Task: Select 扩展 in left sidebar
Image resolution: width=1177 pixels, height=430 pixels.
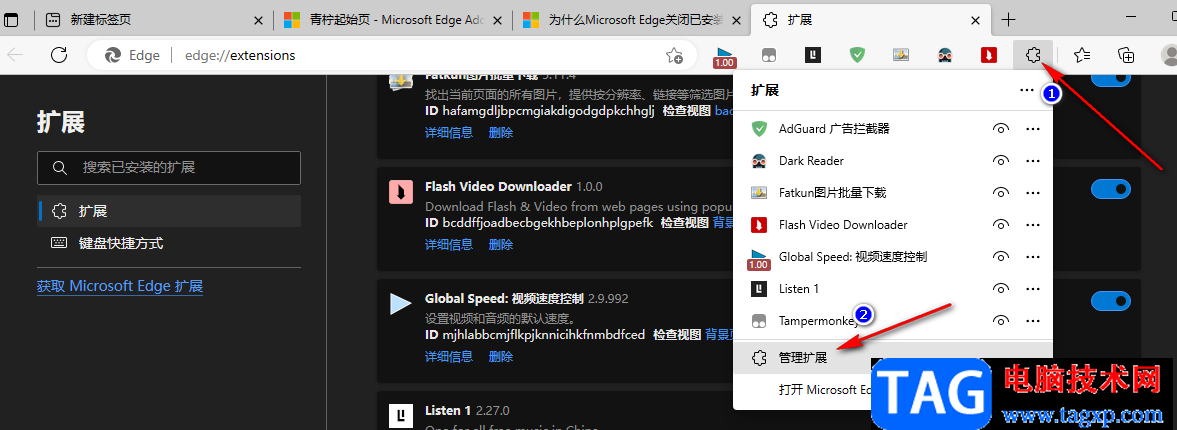Action: click(x=169, y=211)
